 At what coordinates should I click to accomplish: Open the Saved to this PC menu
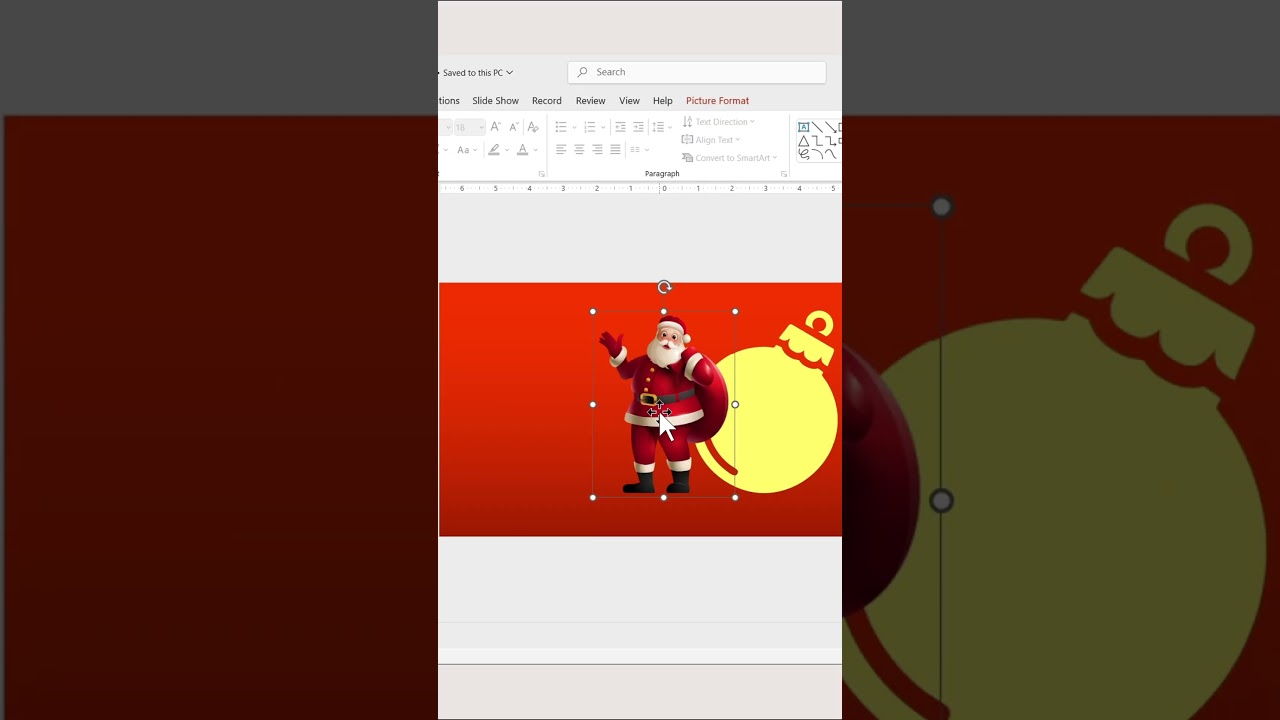[477, 73]
